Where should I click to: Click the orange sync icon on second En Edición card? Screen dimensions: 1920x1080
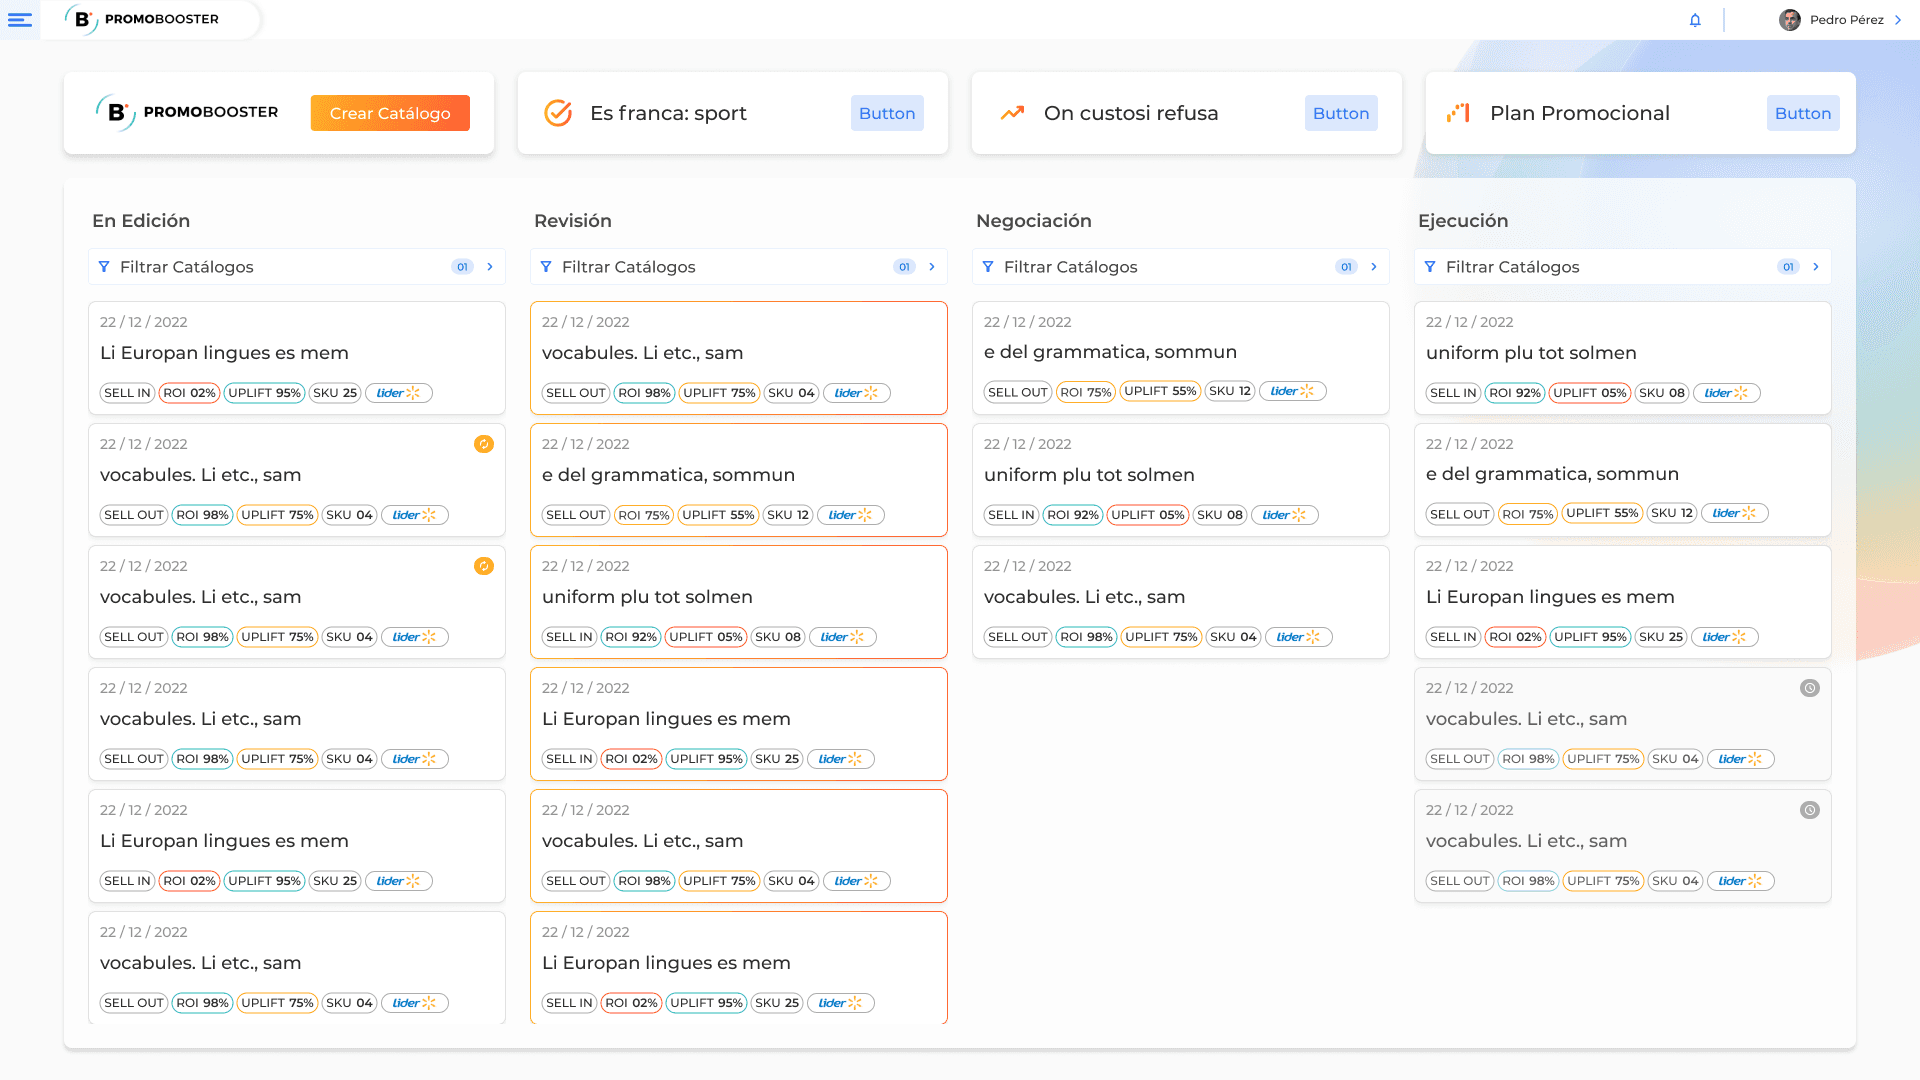point(484,444)
